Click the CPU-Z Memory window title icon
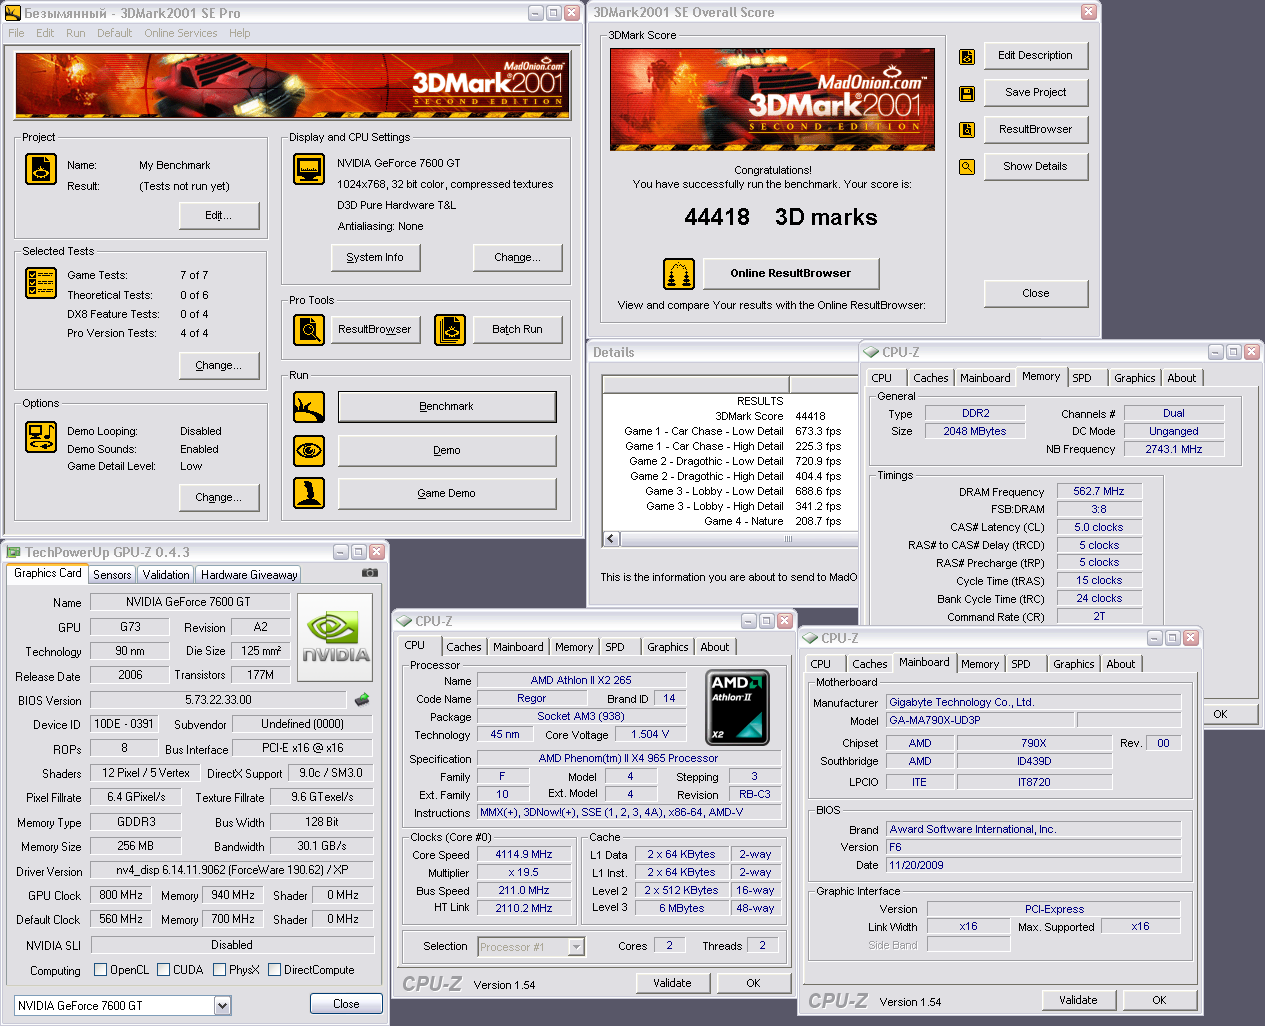Image resolution: width=1265 pixels, height=1026 pixels. pos(871,352)
